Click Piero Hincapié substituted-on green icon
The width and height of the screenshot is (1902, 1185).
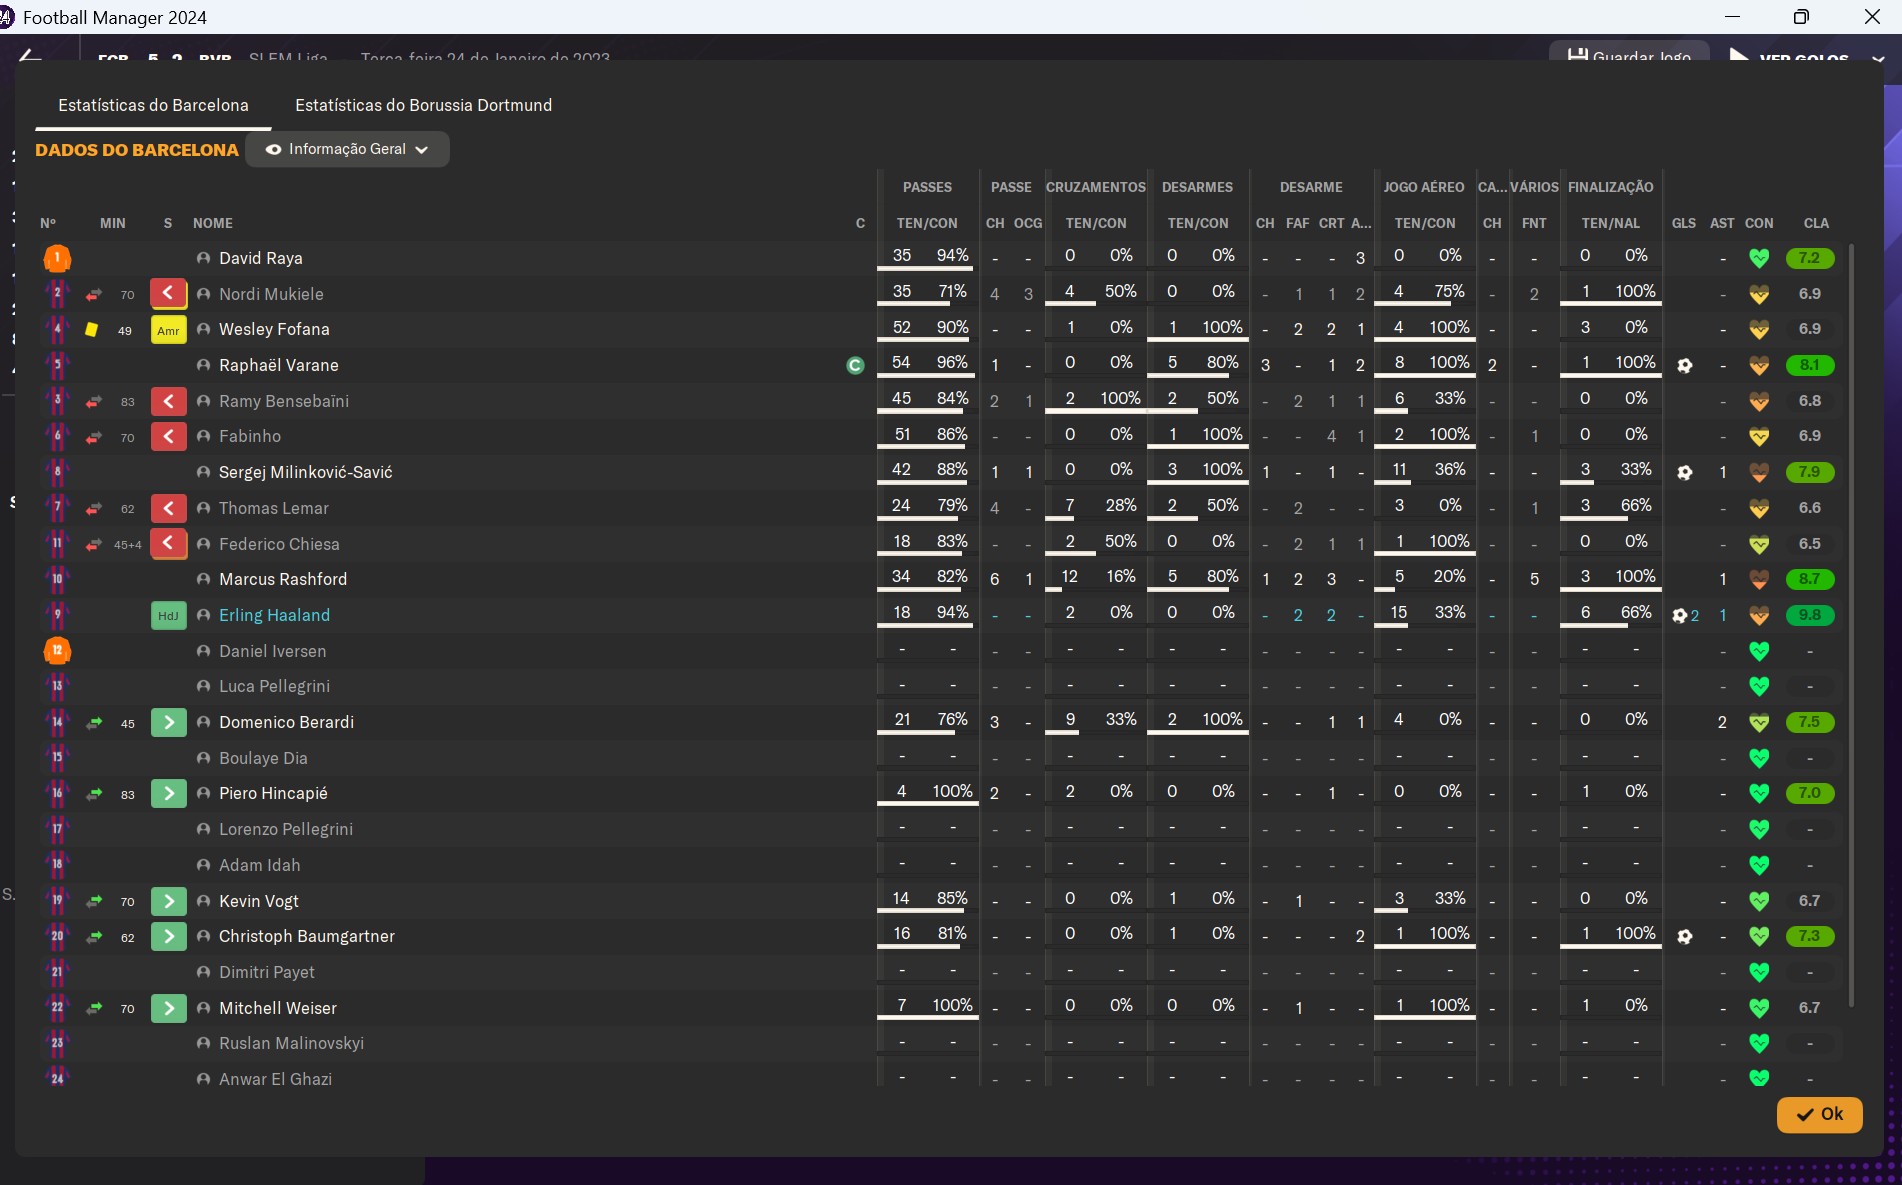click(x=169, y=793)
